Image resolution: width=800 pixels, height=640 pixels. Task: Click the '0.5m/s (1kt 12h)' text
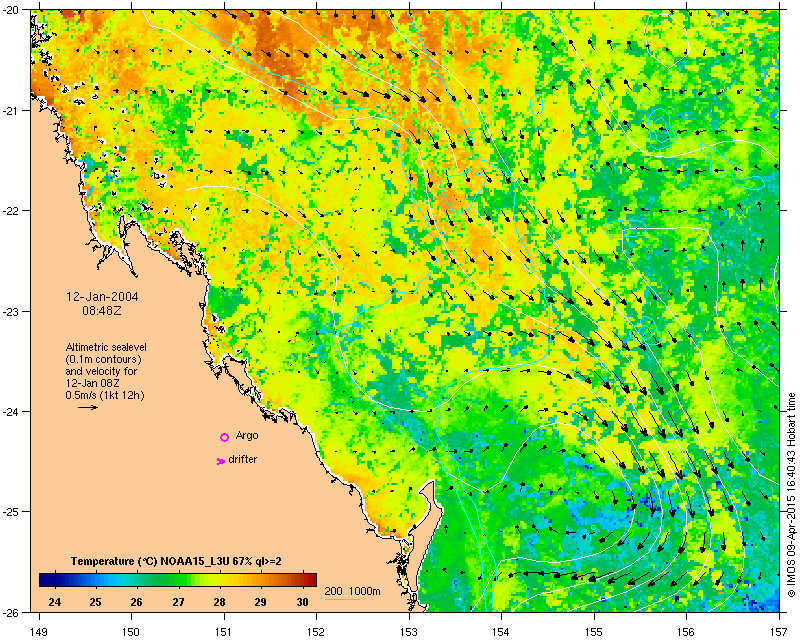[105, 395]
